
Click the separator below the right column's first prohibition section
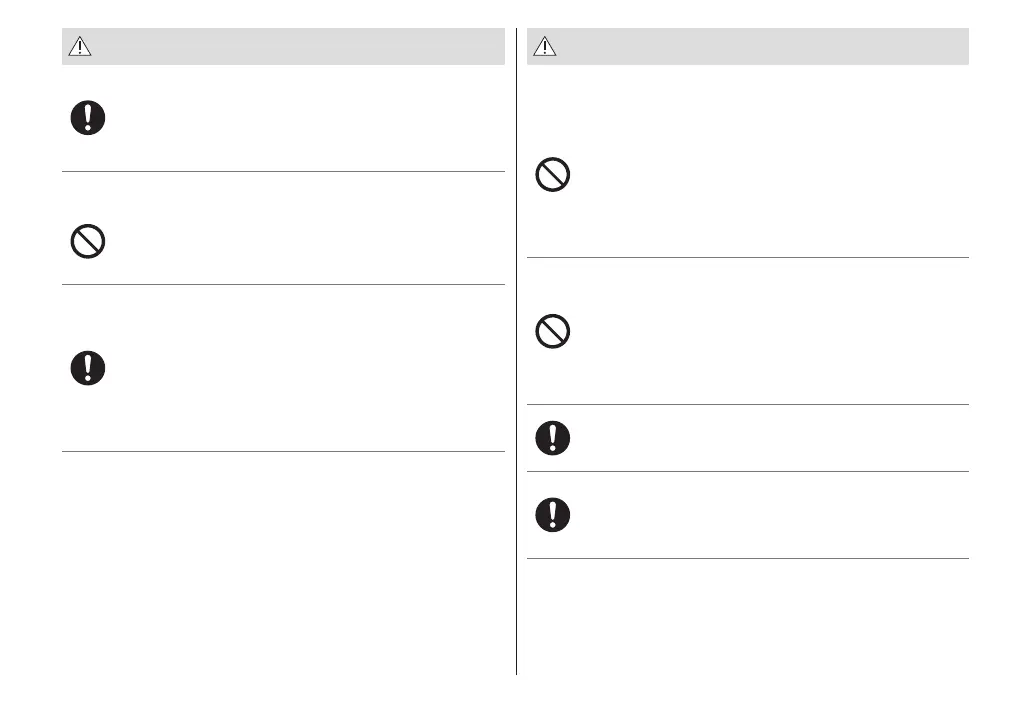[747, 257]
